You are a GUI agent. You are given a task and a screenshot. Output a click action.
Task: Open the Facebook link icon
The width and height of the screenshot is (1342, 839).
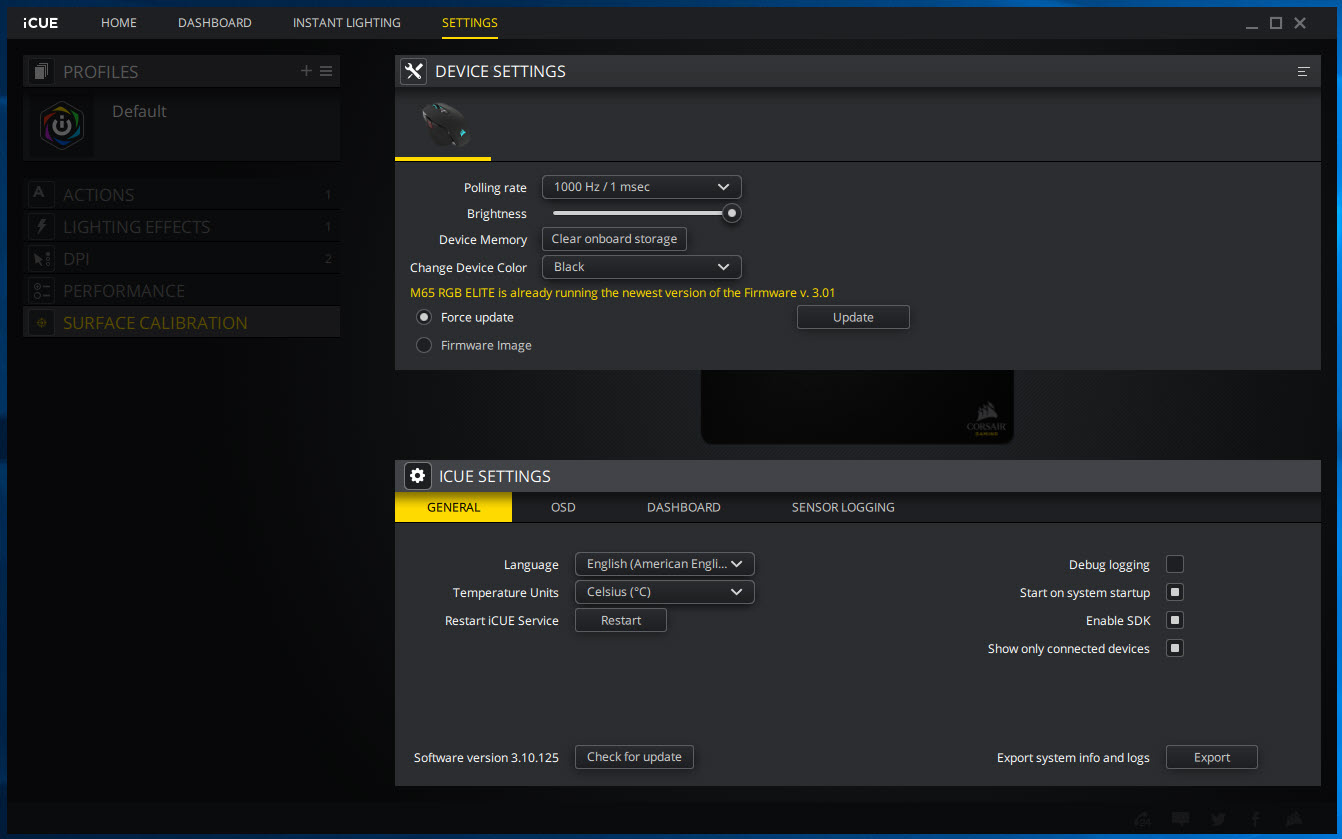[x=1254, y=819]
